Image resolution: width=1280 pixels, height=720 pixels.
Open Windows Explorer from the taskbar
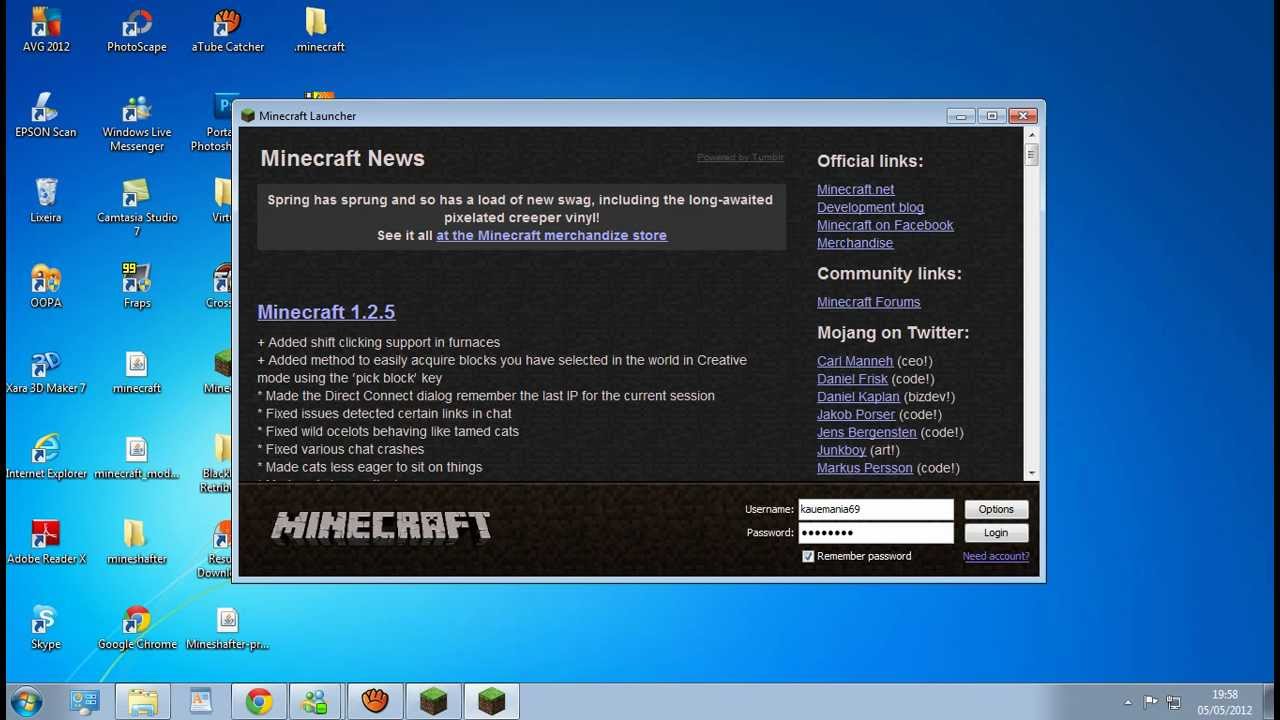tap(143, 701)
